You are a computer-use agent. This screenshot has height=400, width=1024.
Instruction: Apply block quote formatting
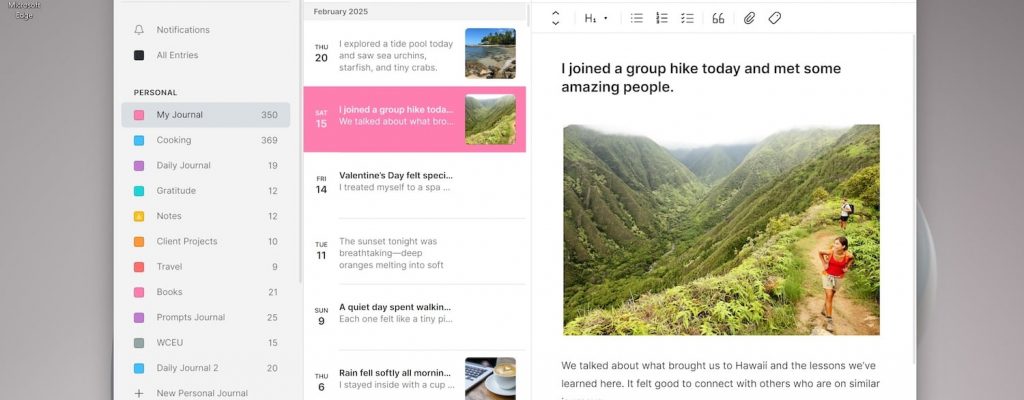click(x=718, y=18)
